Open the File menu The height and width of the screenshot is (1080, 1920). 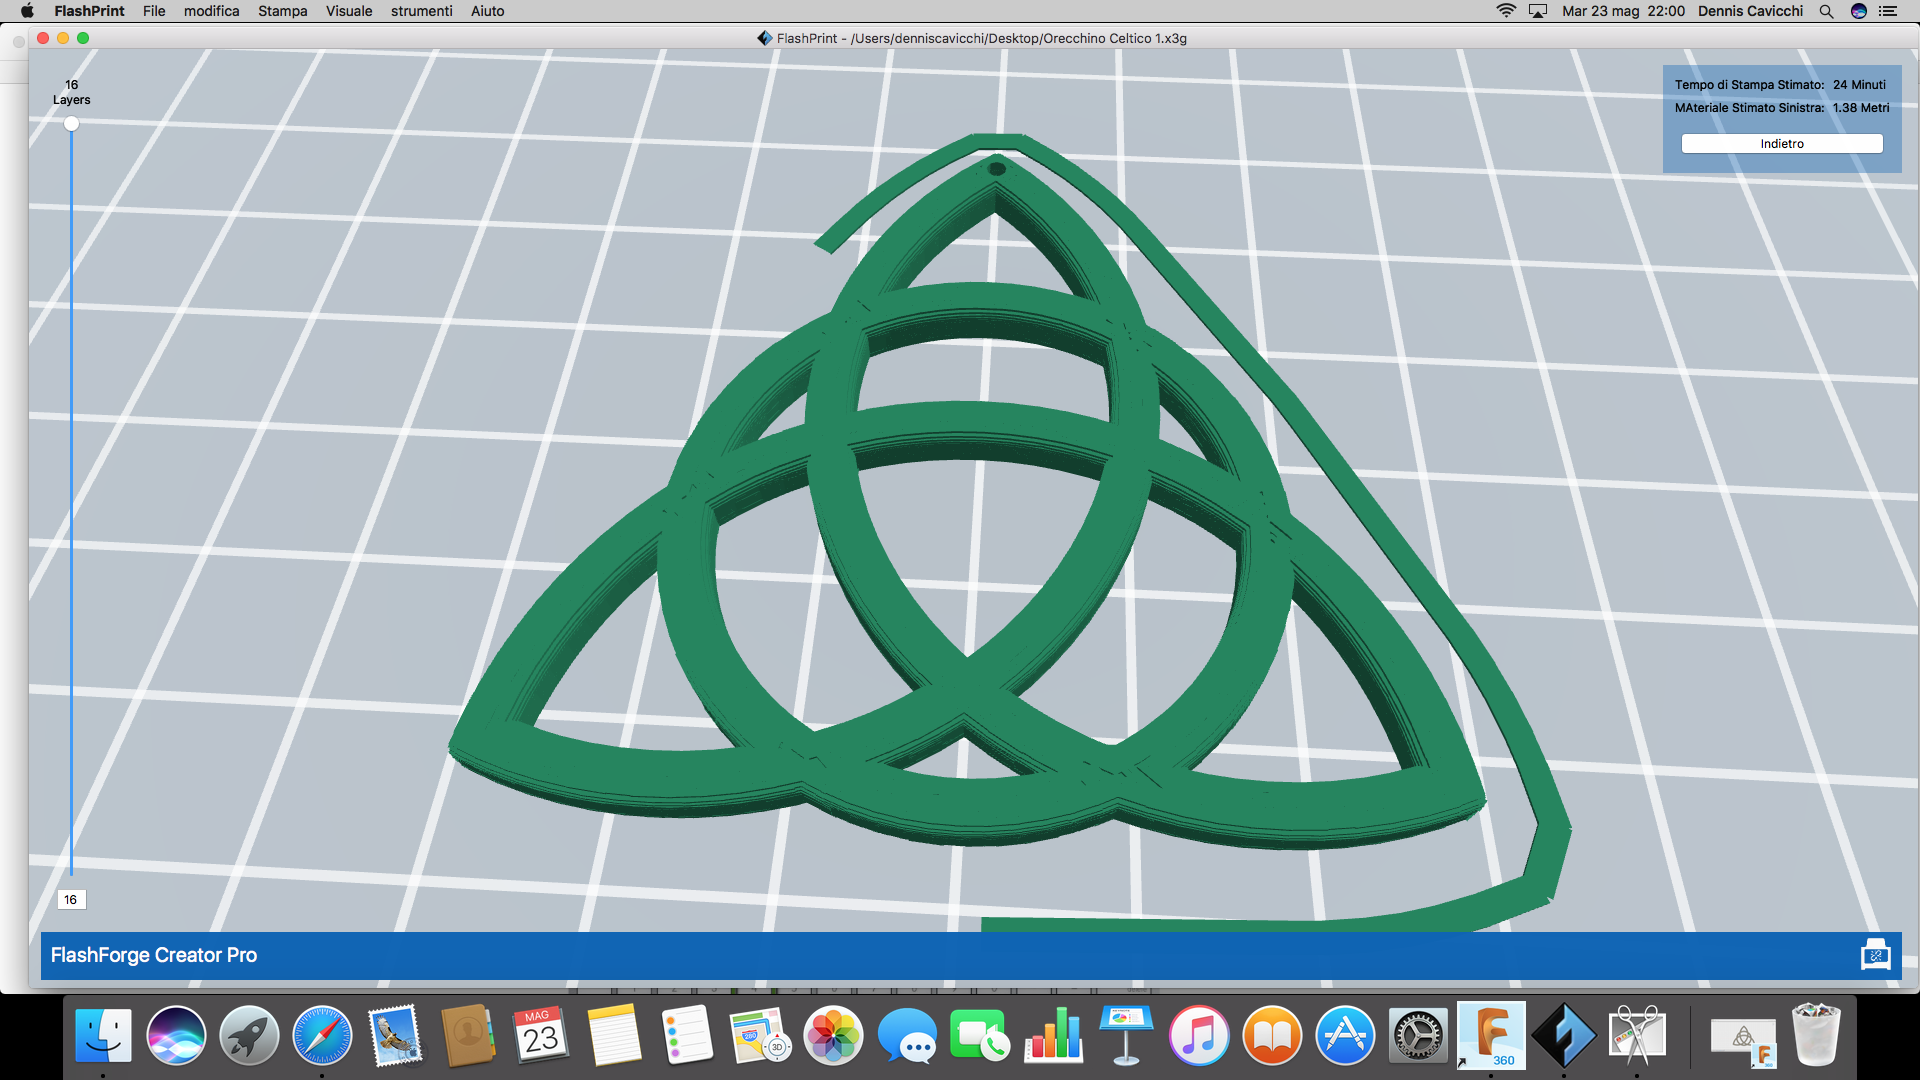click(154, 11)
